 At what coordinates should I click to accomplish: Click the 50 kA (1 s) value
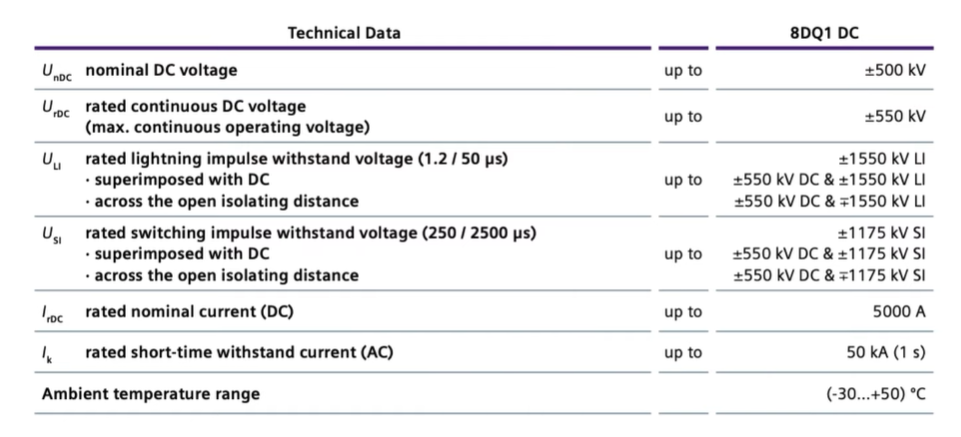point(886,352)
